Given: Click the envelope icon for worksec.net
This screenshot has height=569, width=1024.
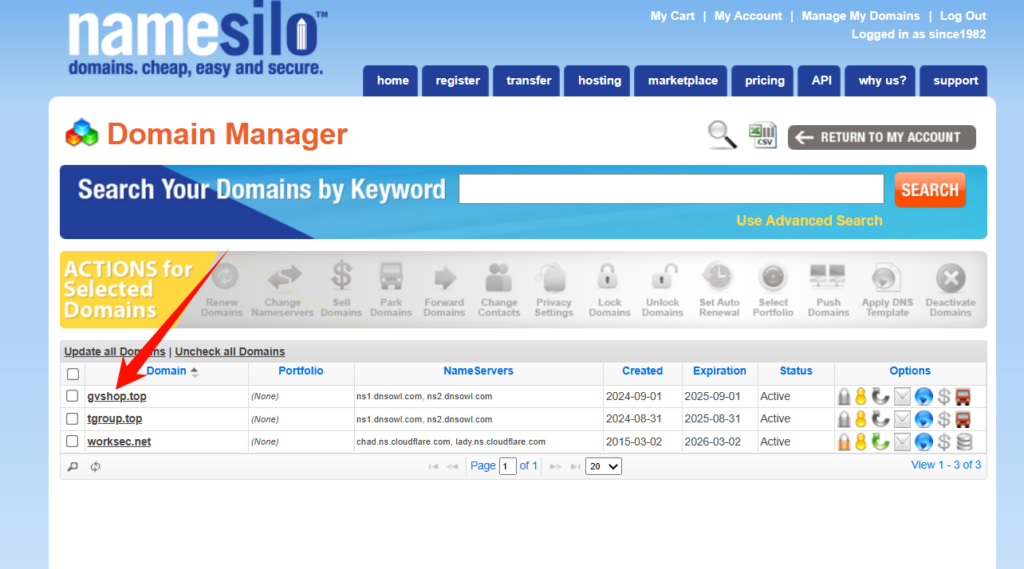Looking at the screenshot, I should click(902, 442).
